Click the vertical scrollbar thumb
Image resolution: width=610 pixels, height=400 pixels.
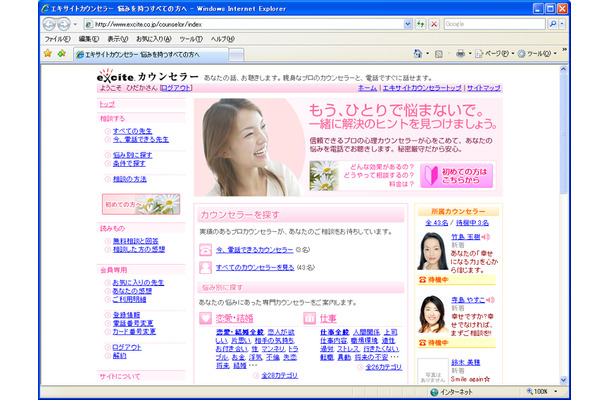point(563,133)
